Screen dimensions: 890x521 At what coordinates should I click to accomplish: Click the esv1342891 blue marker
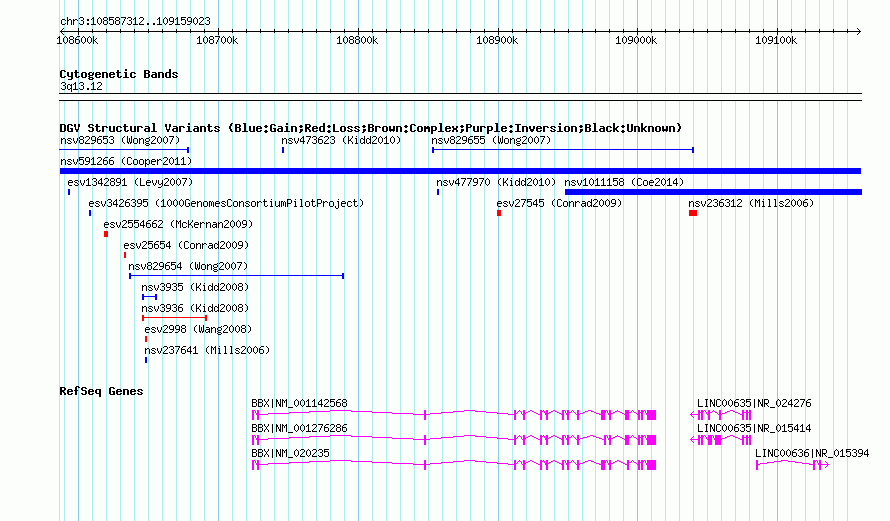(69, 192)
